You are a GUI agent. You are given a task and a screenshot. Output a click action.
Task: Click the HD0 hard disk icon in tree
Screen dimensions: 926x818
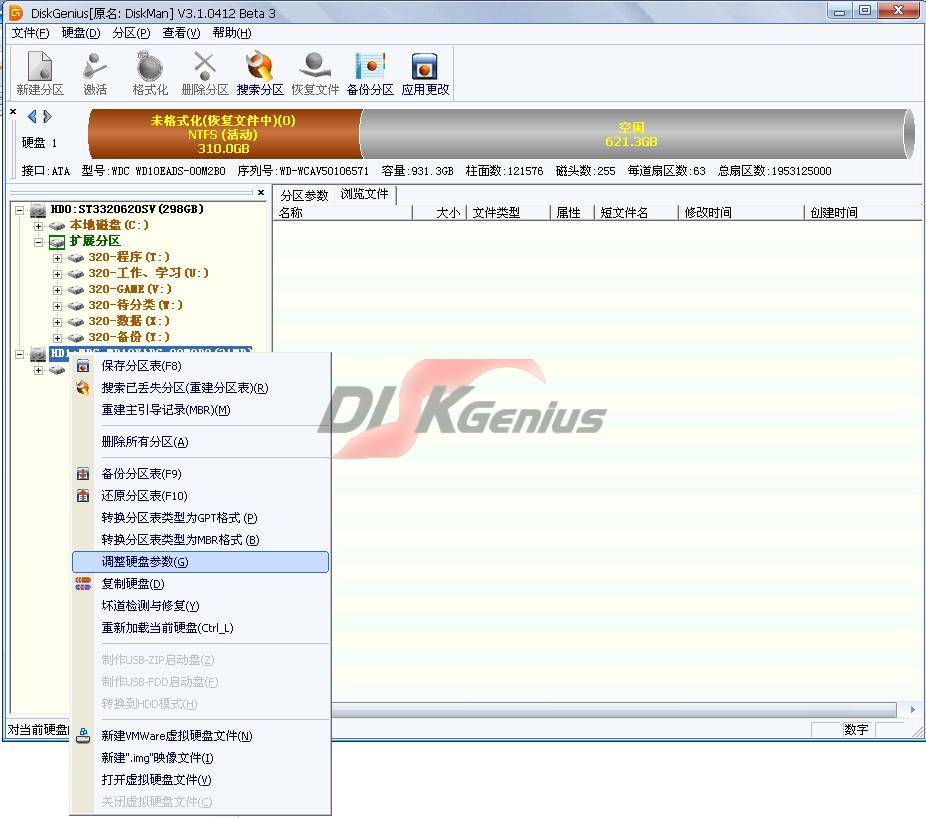(x=38, y=210)
